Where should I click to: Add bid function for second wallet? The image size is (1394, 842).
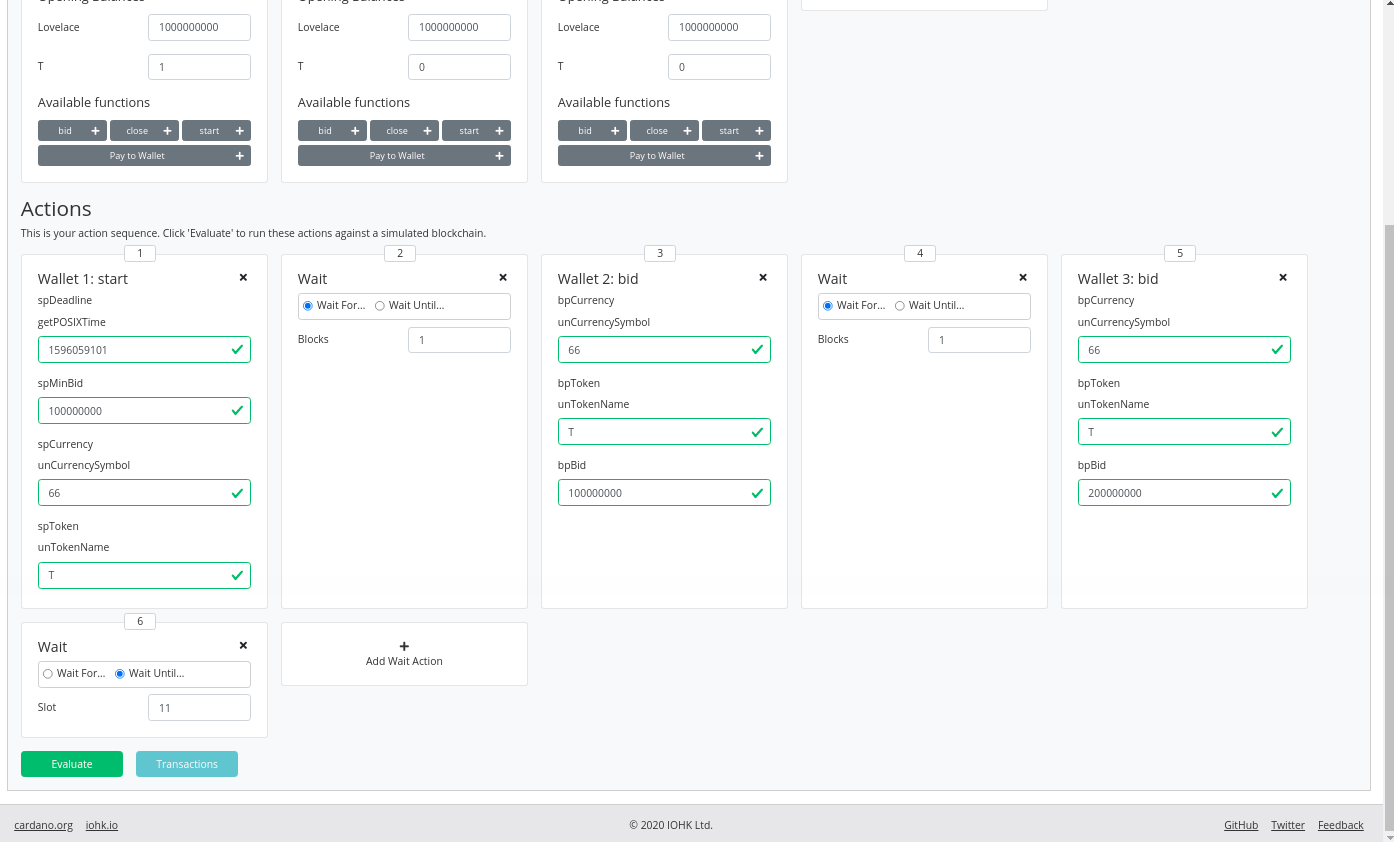click(x=332, y=131)
